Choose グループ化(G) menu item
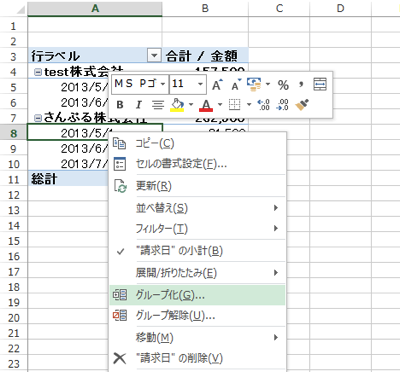Screen dimensions: 400x372 click(x=198, y=295)
